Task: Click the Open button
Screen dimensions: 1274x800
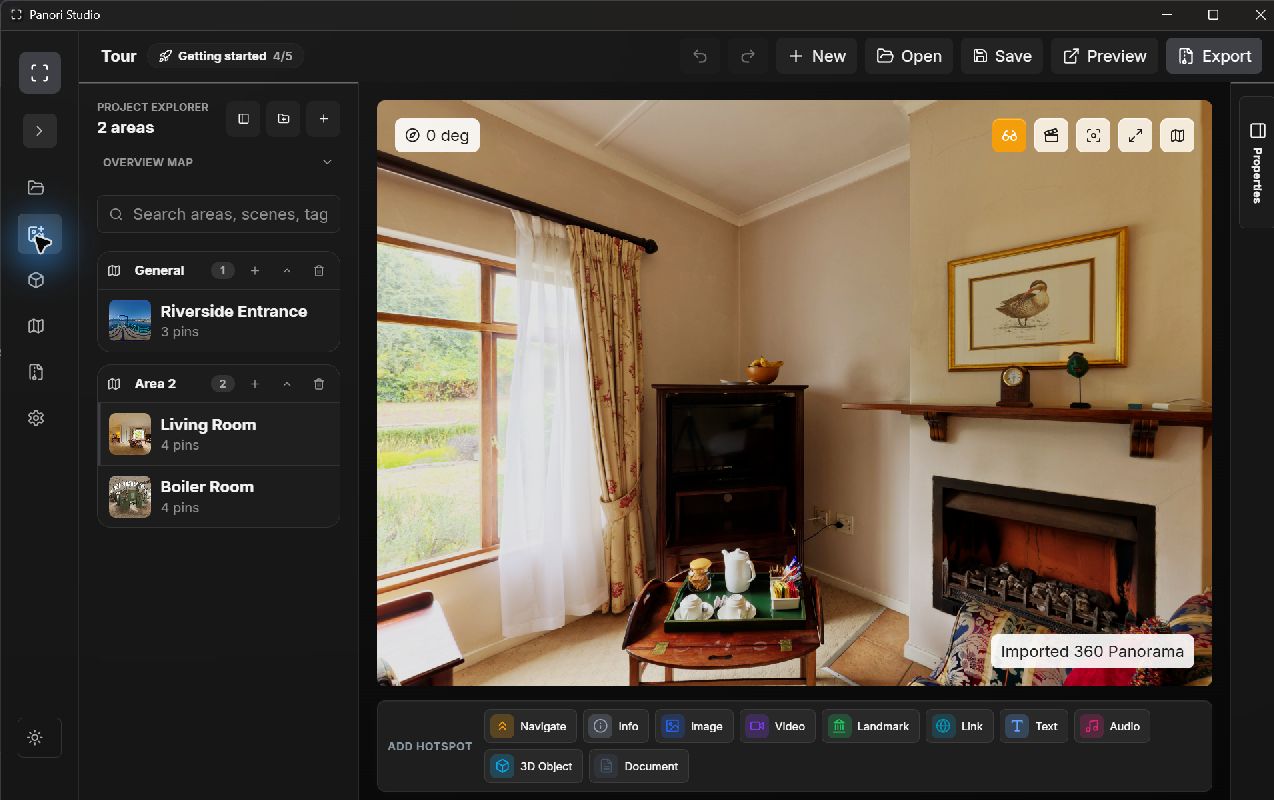Action: tap(909, 56)
